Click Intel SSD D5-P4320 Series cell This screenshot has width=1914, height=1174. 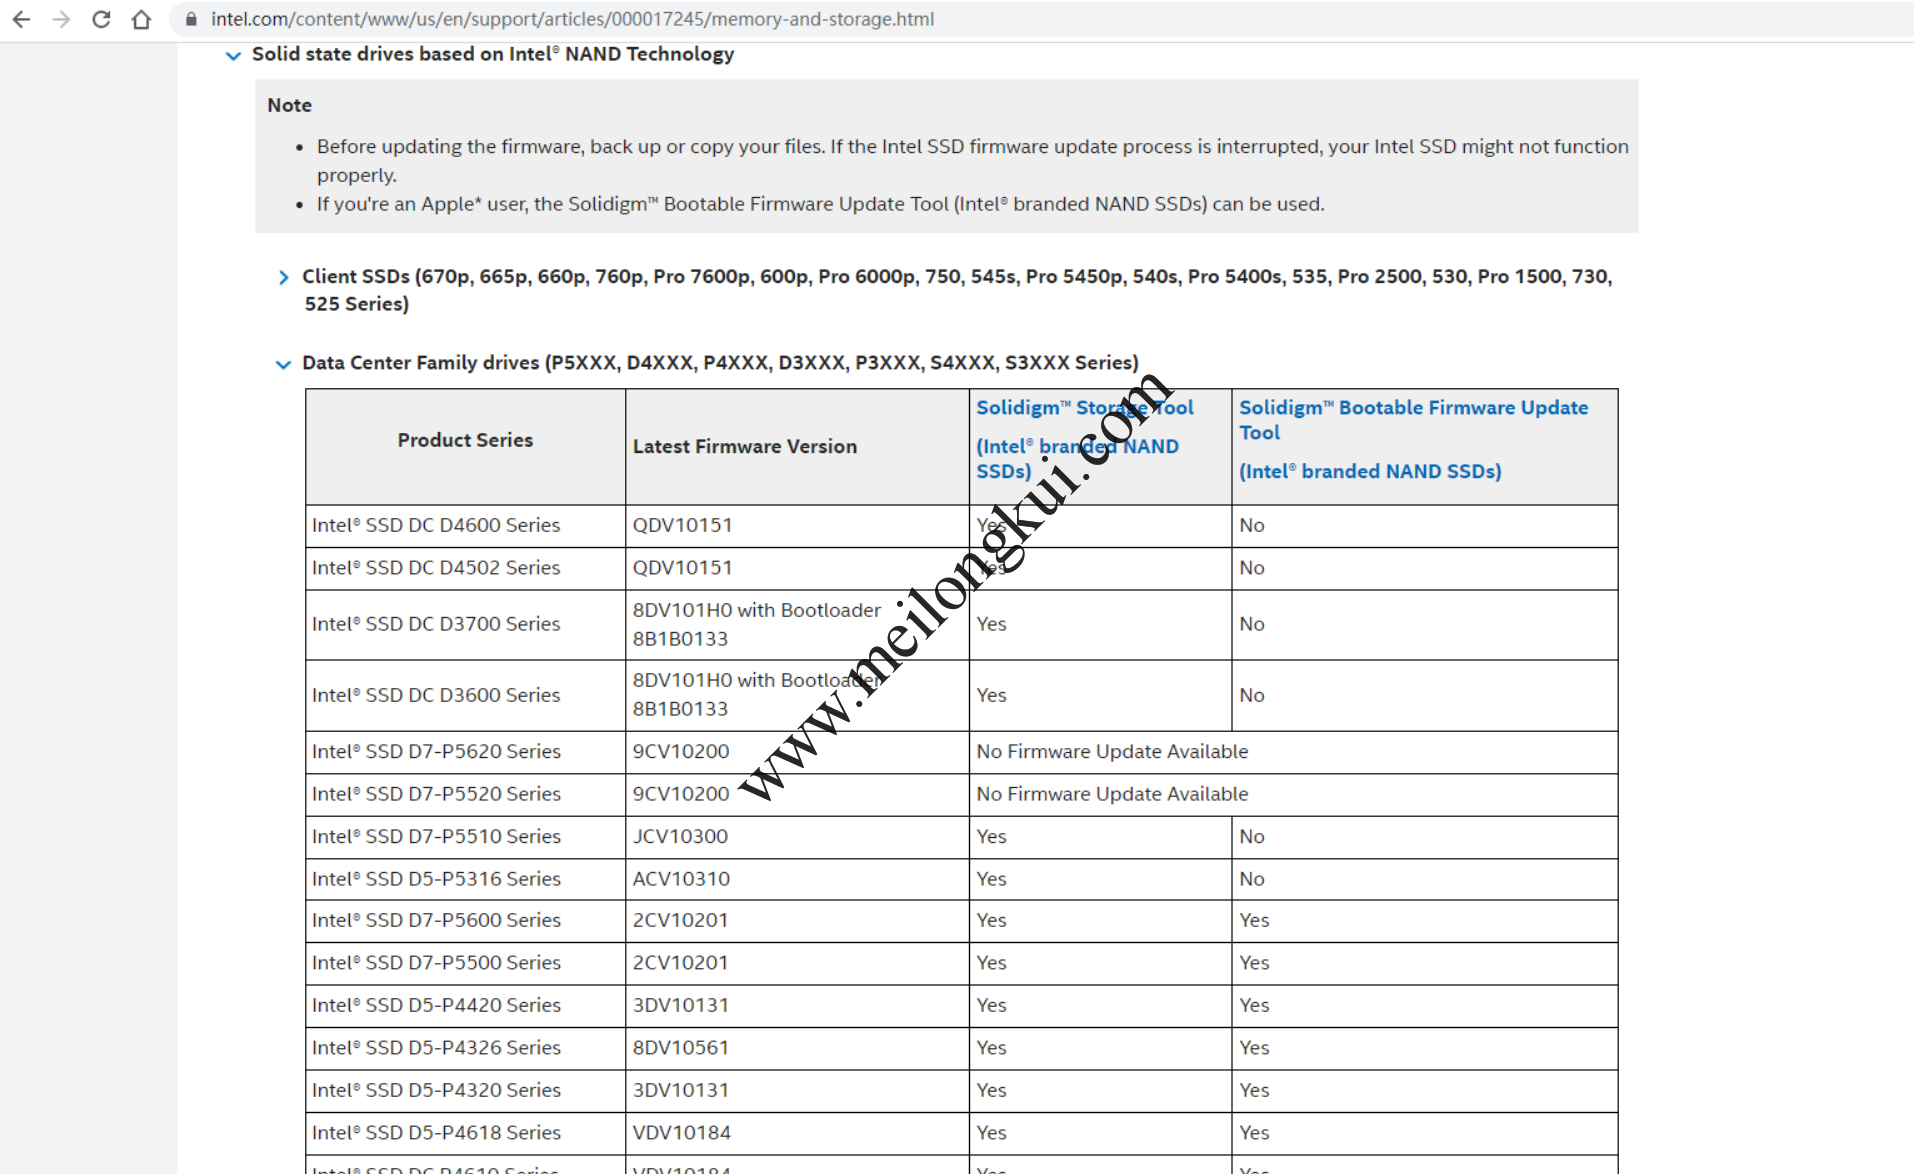point(465,1090)
